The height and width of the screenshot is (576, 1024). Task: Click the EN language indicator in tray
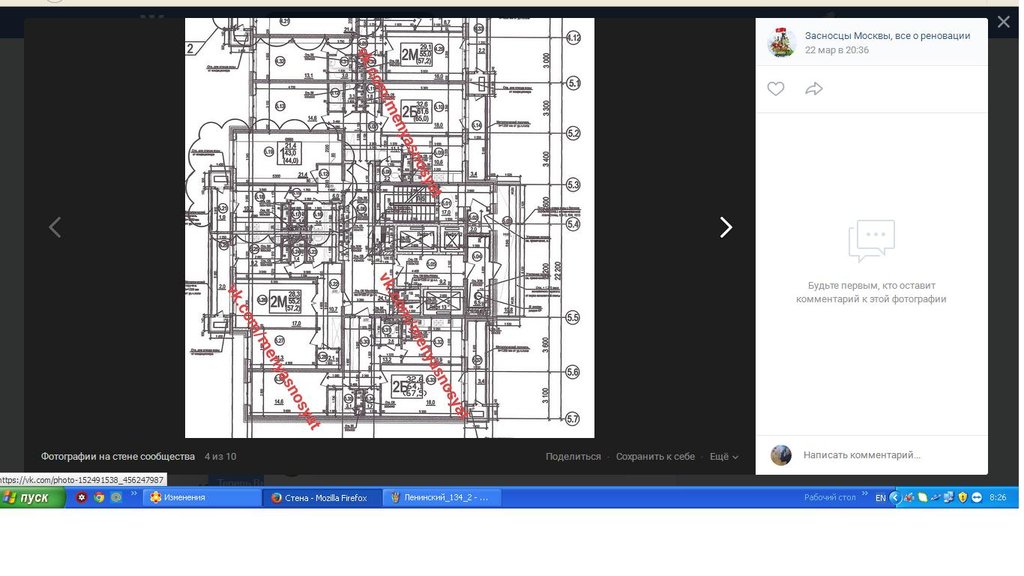click(x=880, y=498)
